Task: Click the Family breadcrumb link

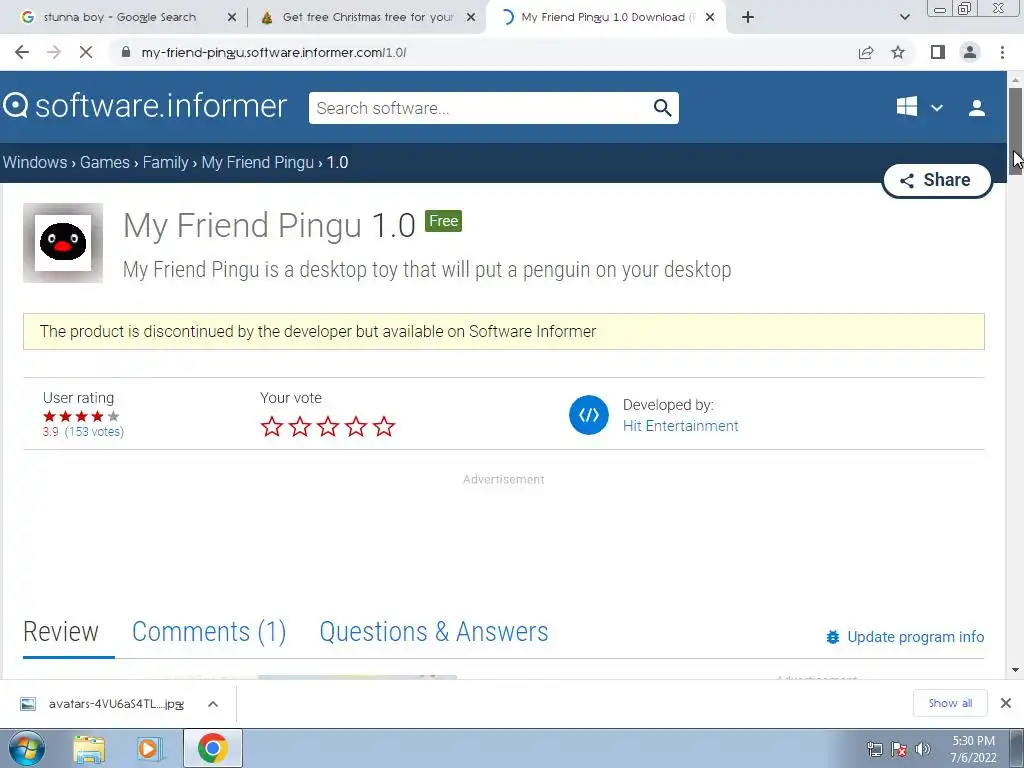Action: (x=165, y=162)
